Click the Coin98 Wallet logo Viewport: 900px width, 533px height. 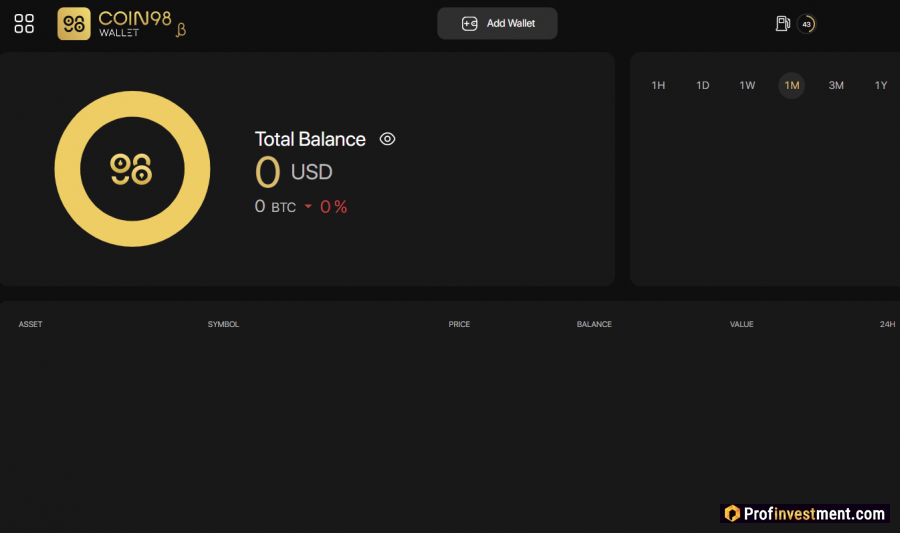(x=115, y=24)
